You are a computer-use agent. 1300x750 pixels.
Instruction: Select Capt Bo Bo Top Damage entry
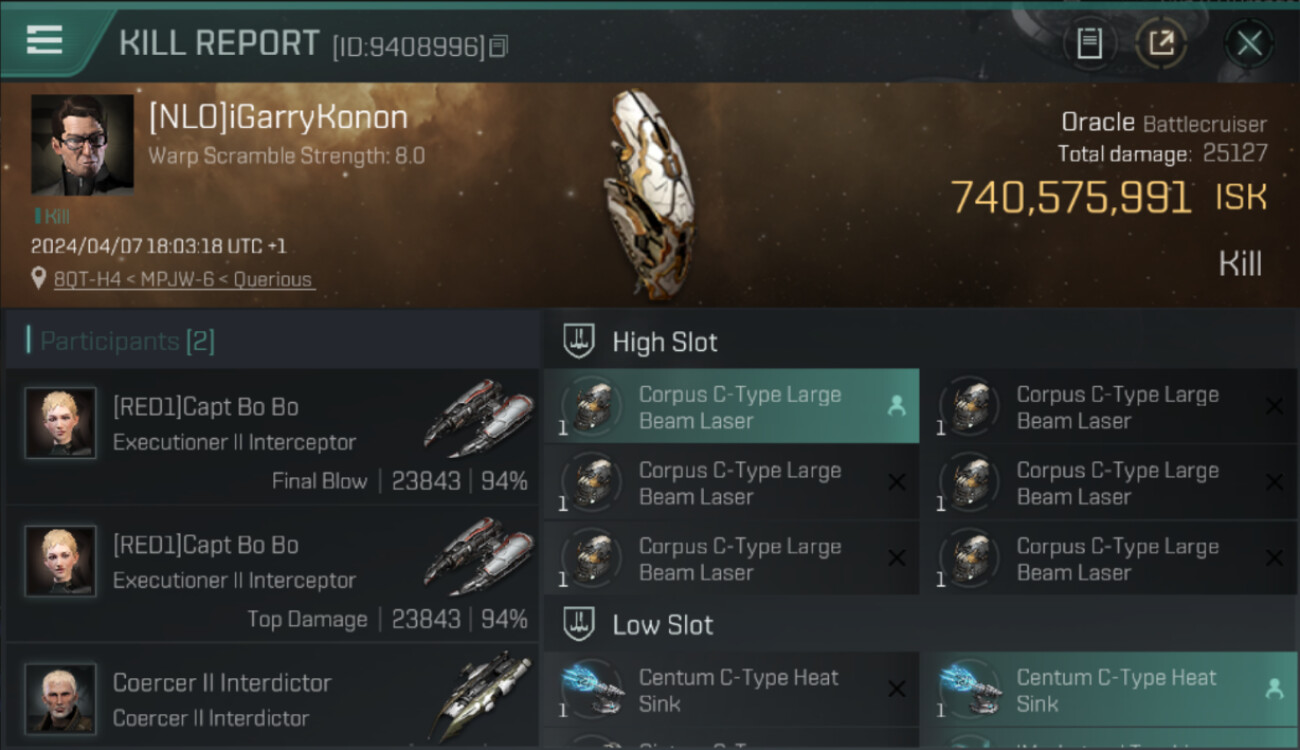click(272, 575)
